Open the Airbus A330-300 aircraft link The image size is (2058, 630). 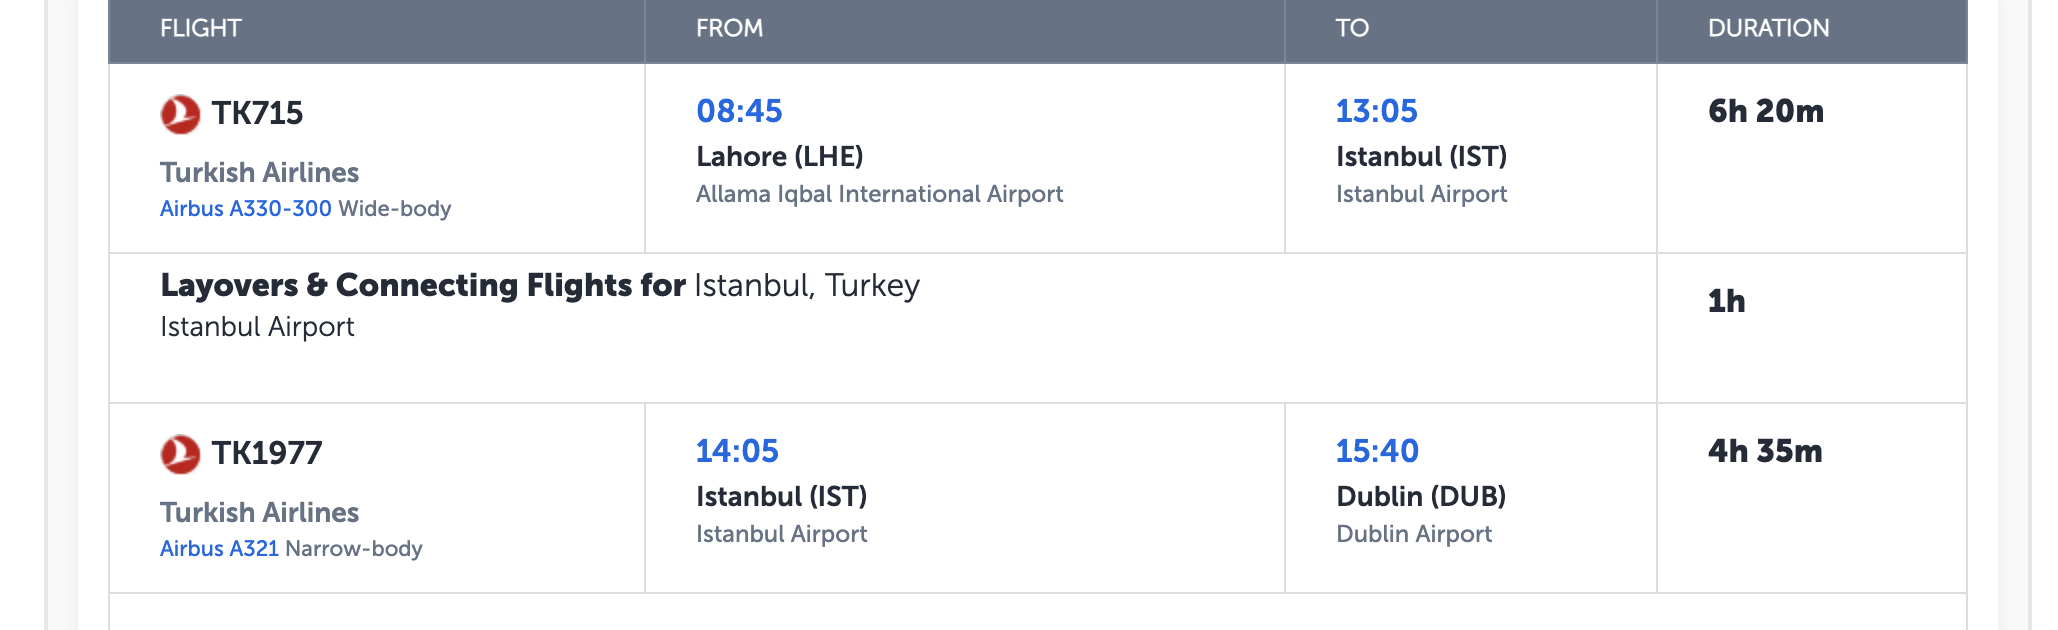245,208
